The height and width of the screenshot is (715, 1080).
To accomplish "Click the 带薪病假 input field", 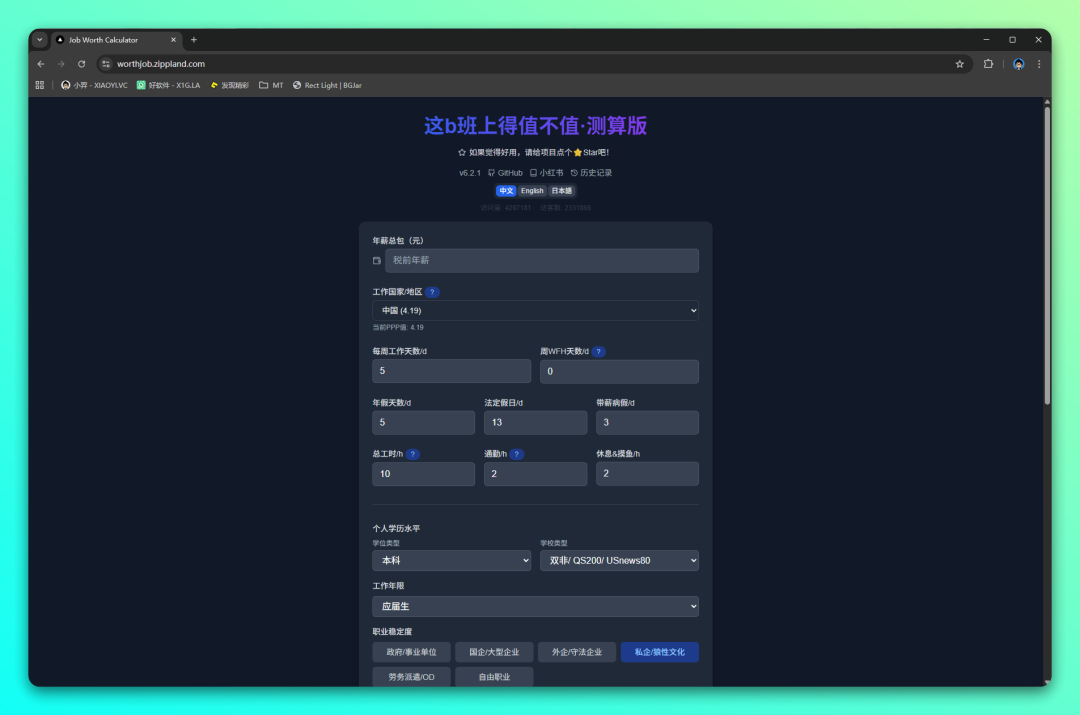I will [647, 422].
